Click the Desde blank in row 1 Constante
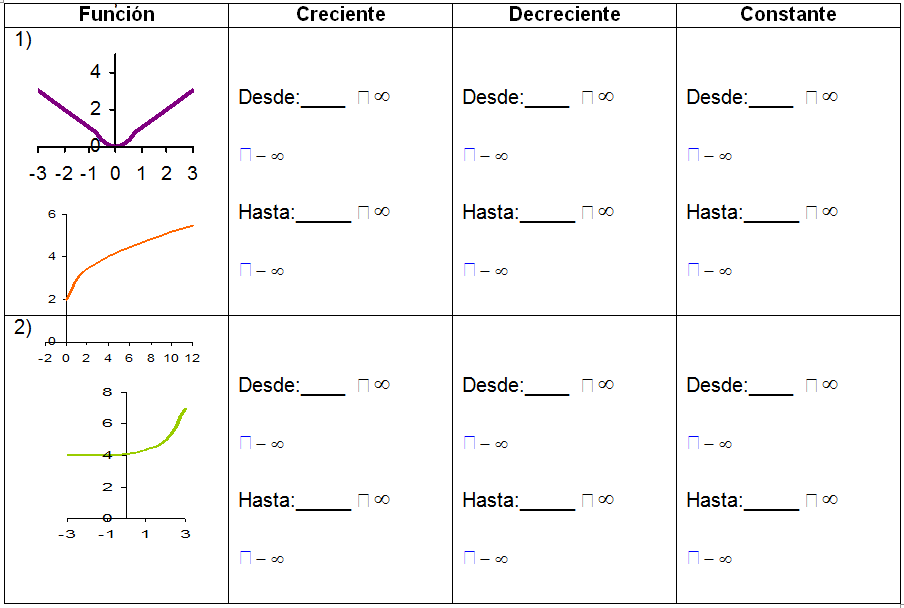Viewport: 904px width, 608px height. click(771, 98)
